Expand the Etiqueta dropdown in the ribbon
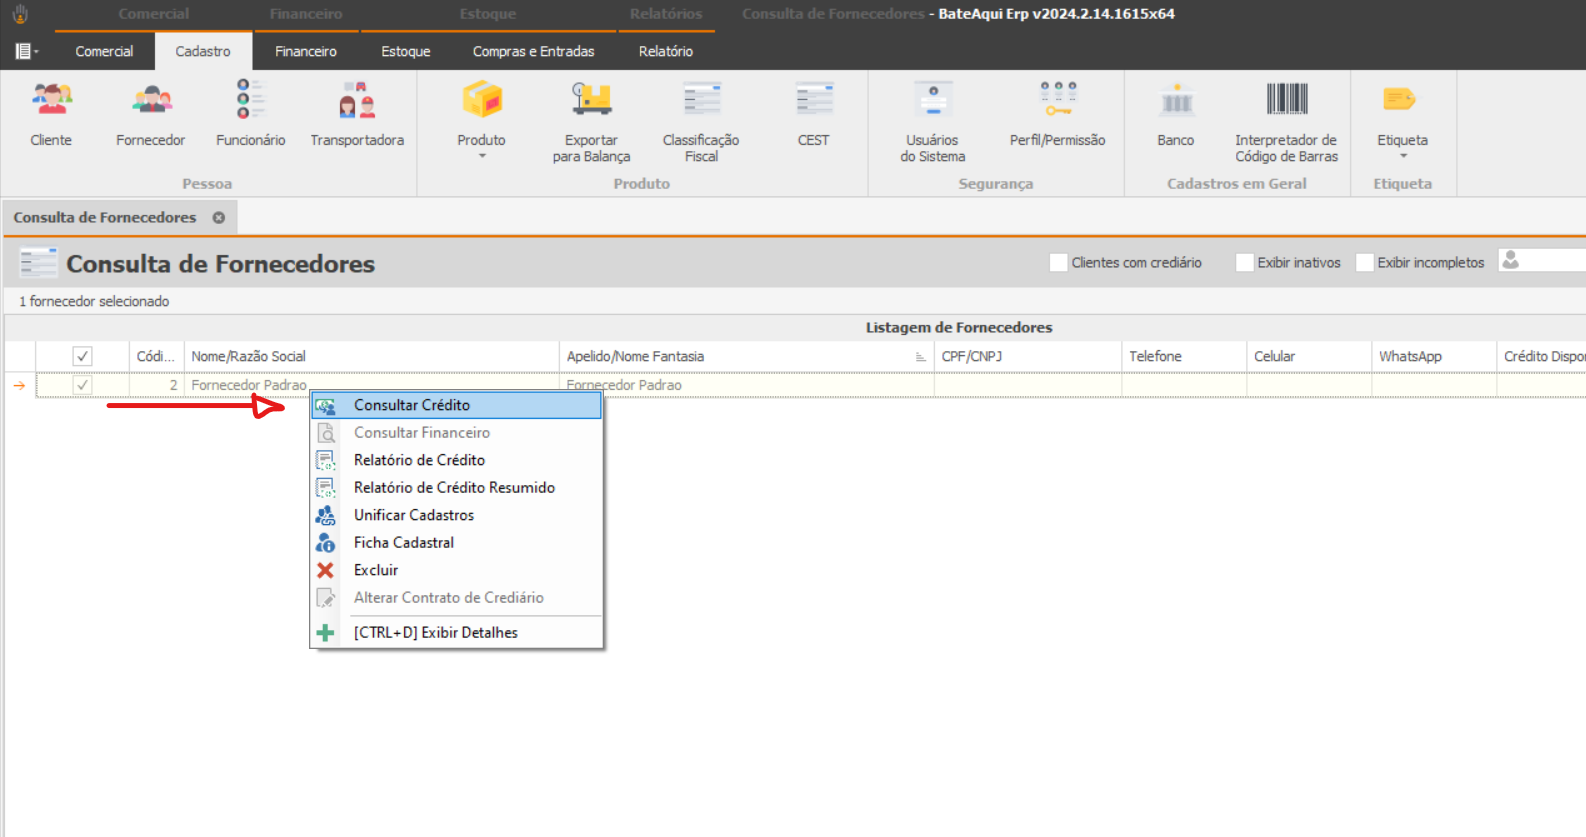This screenshot has width=1586, height=837. 1403,156
